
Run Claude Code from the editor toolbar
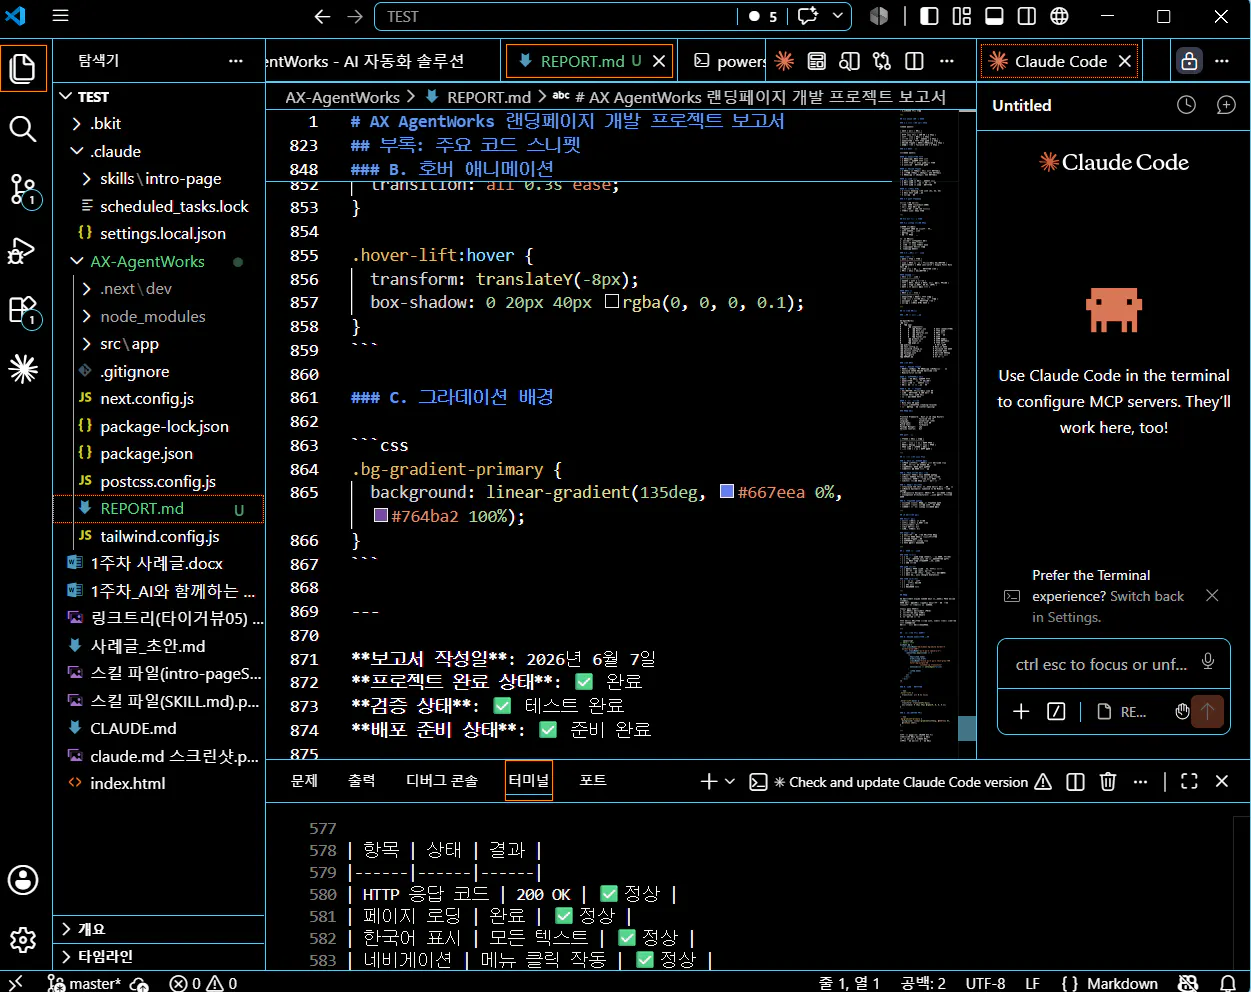tap(784, 61)
